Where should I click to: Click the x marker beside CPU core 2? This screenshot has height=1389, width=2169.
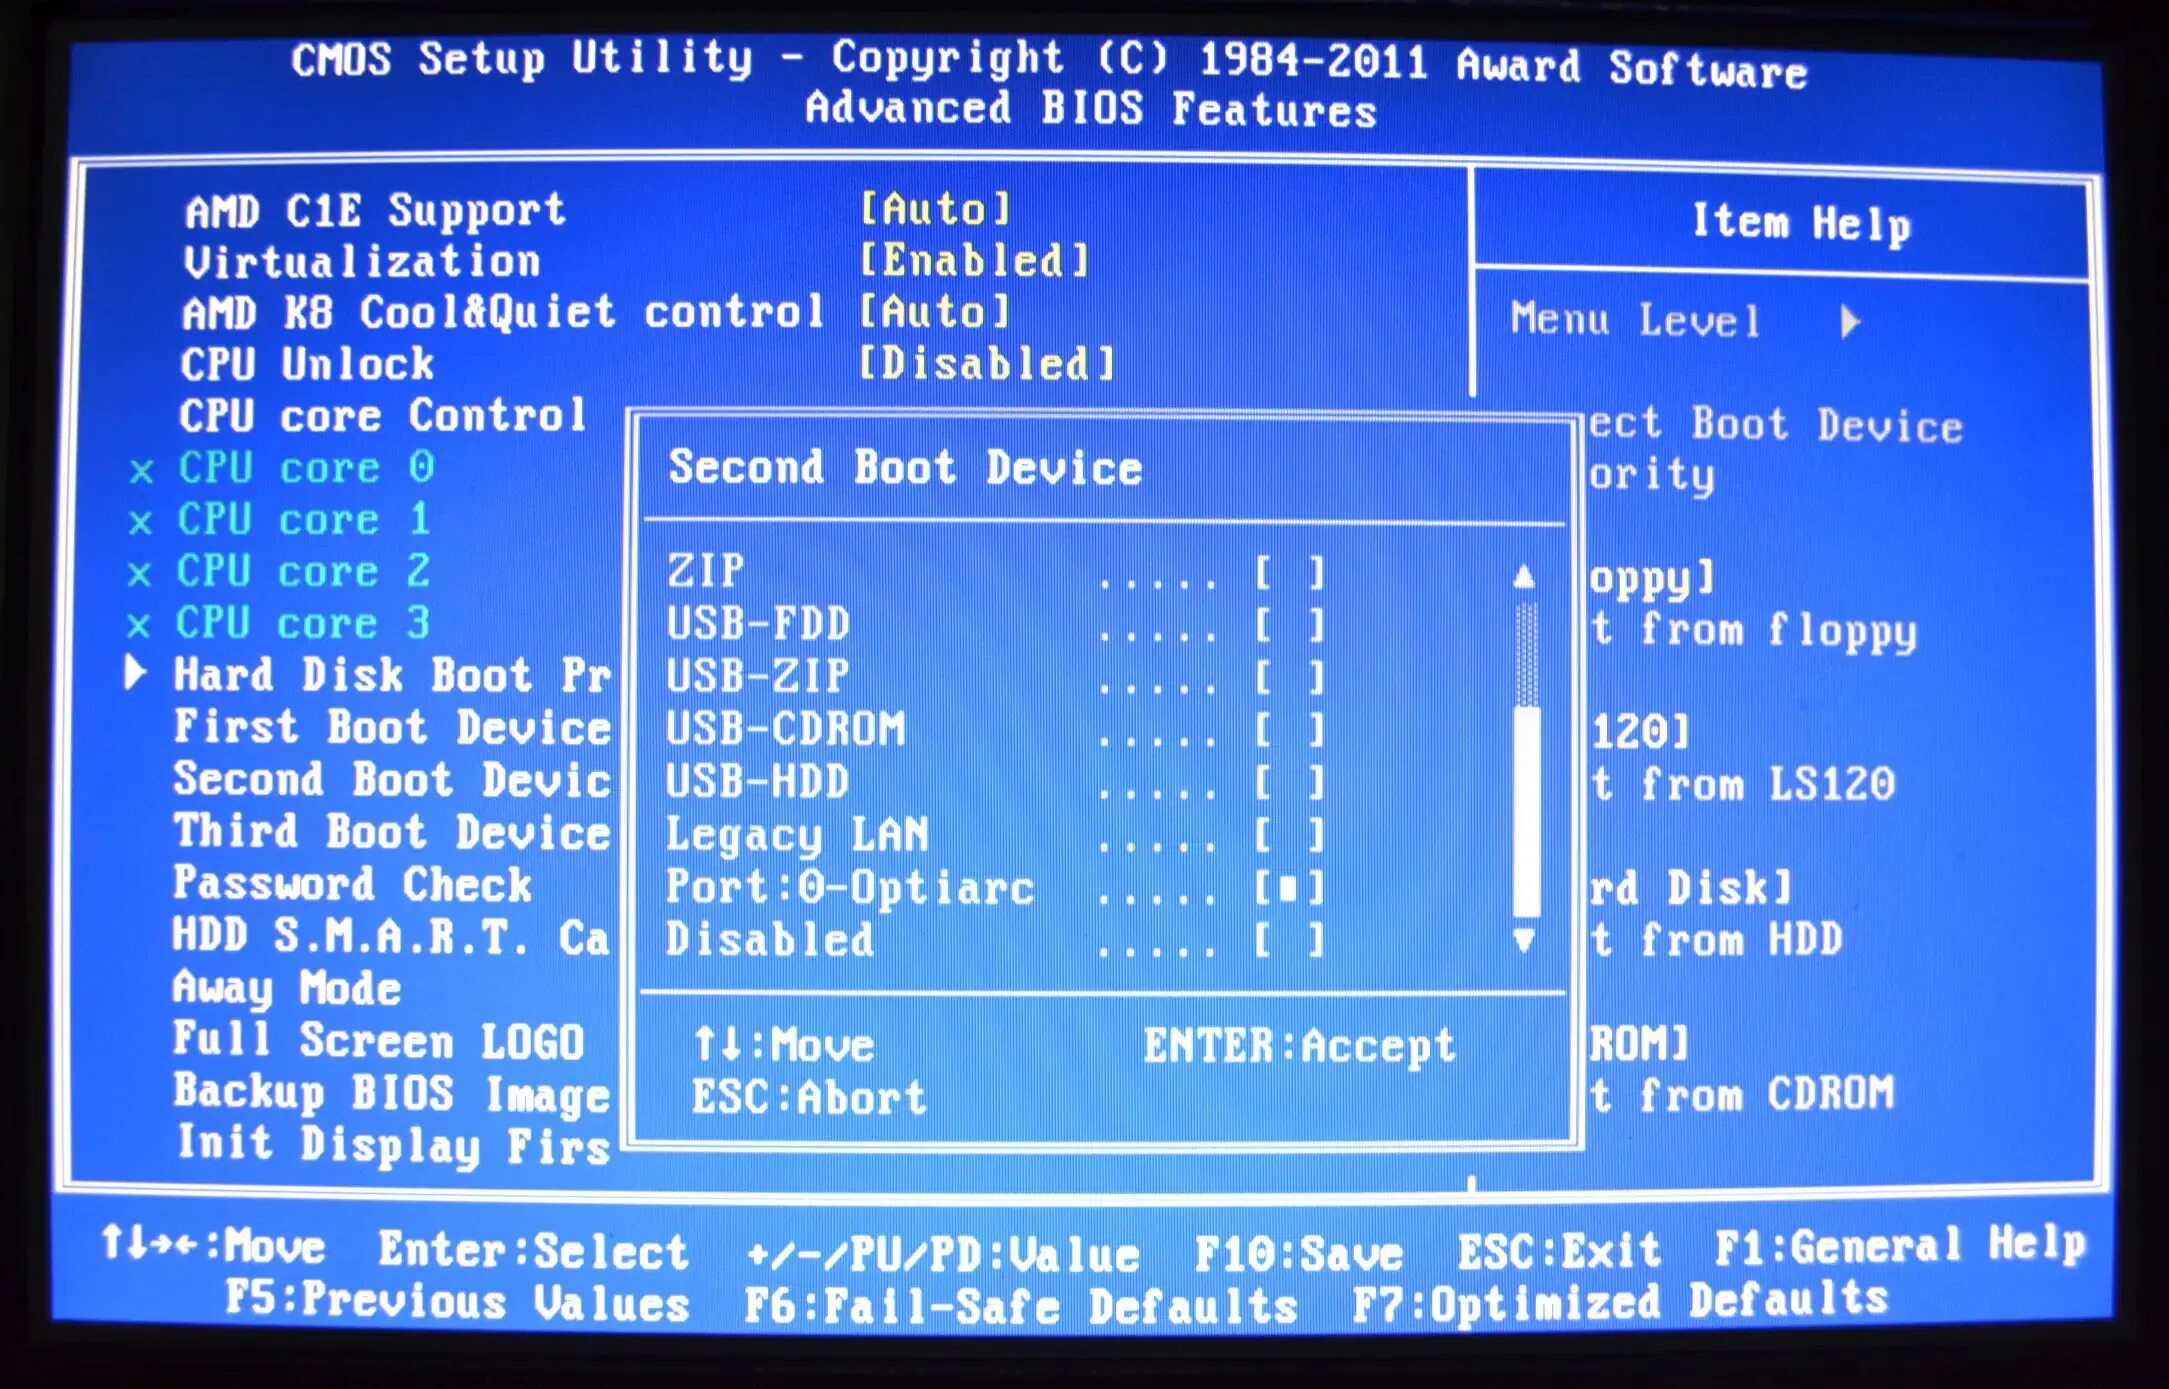pos(139,573)
